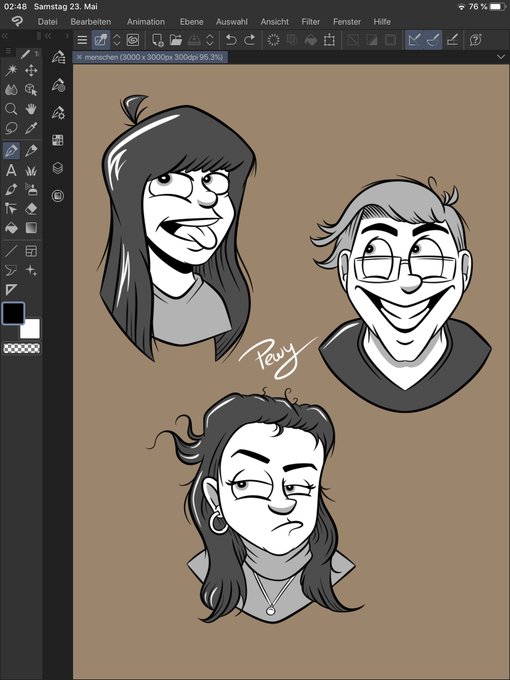Screen dimensions: 510x680
Task: Select the Decoration grass brush tool
Action: click(31, 170)
